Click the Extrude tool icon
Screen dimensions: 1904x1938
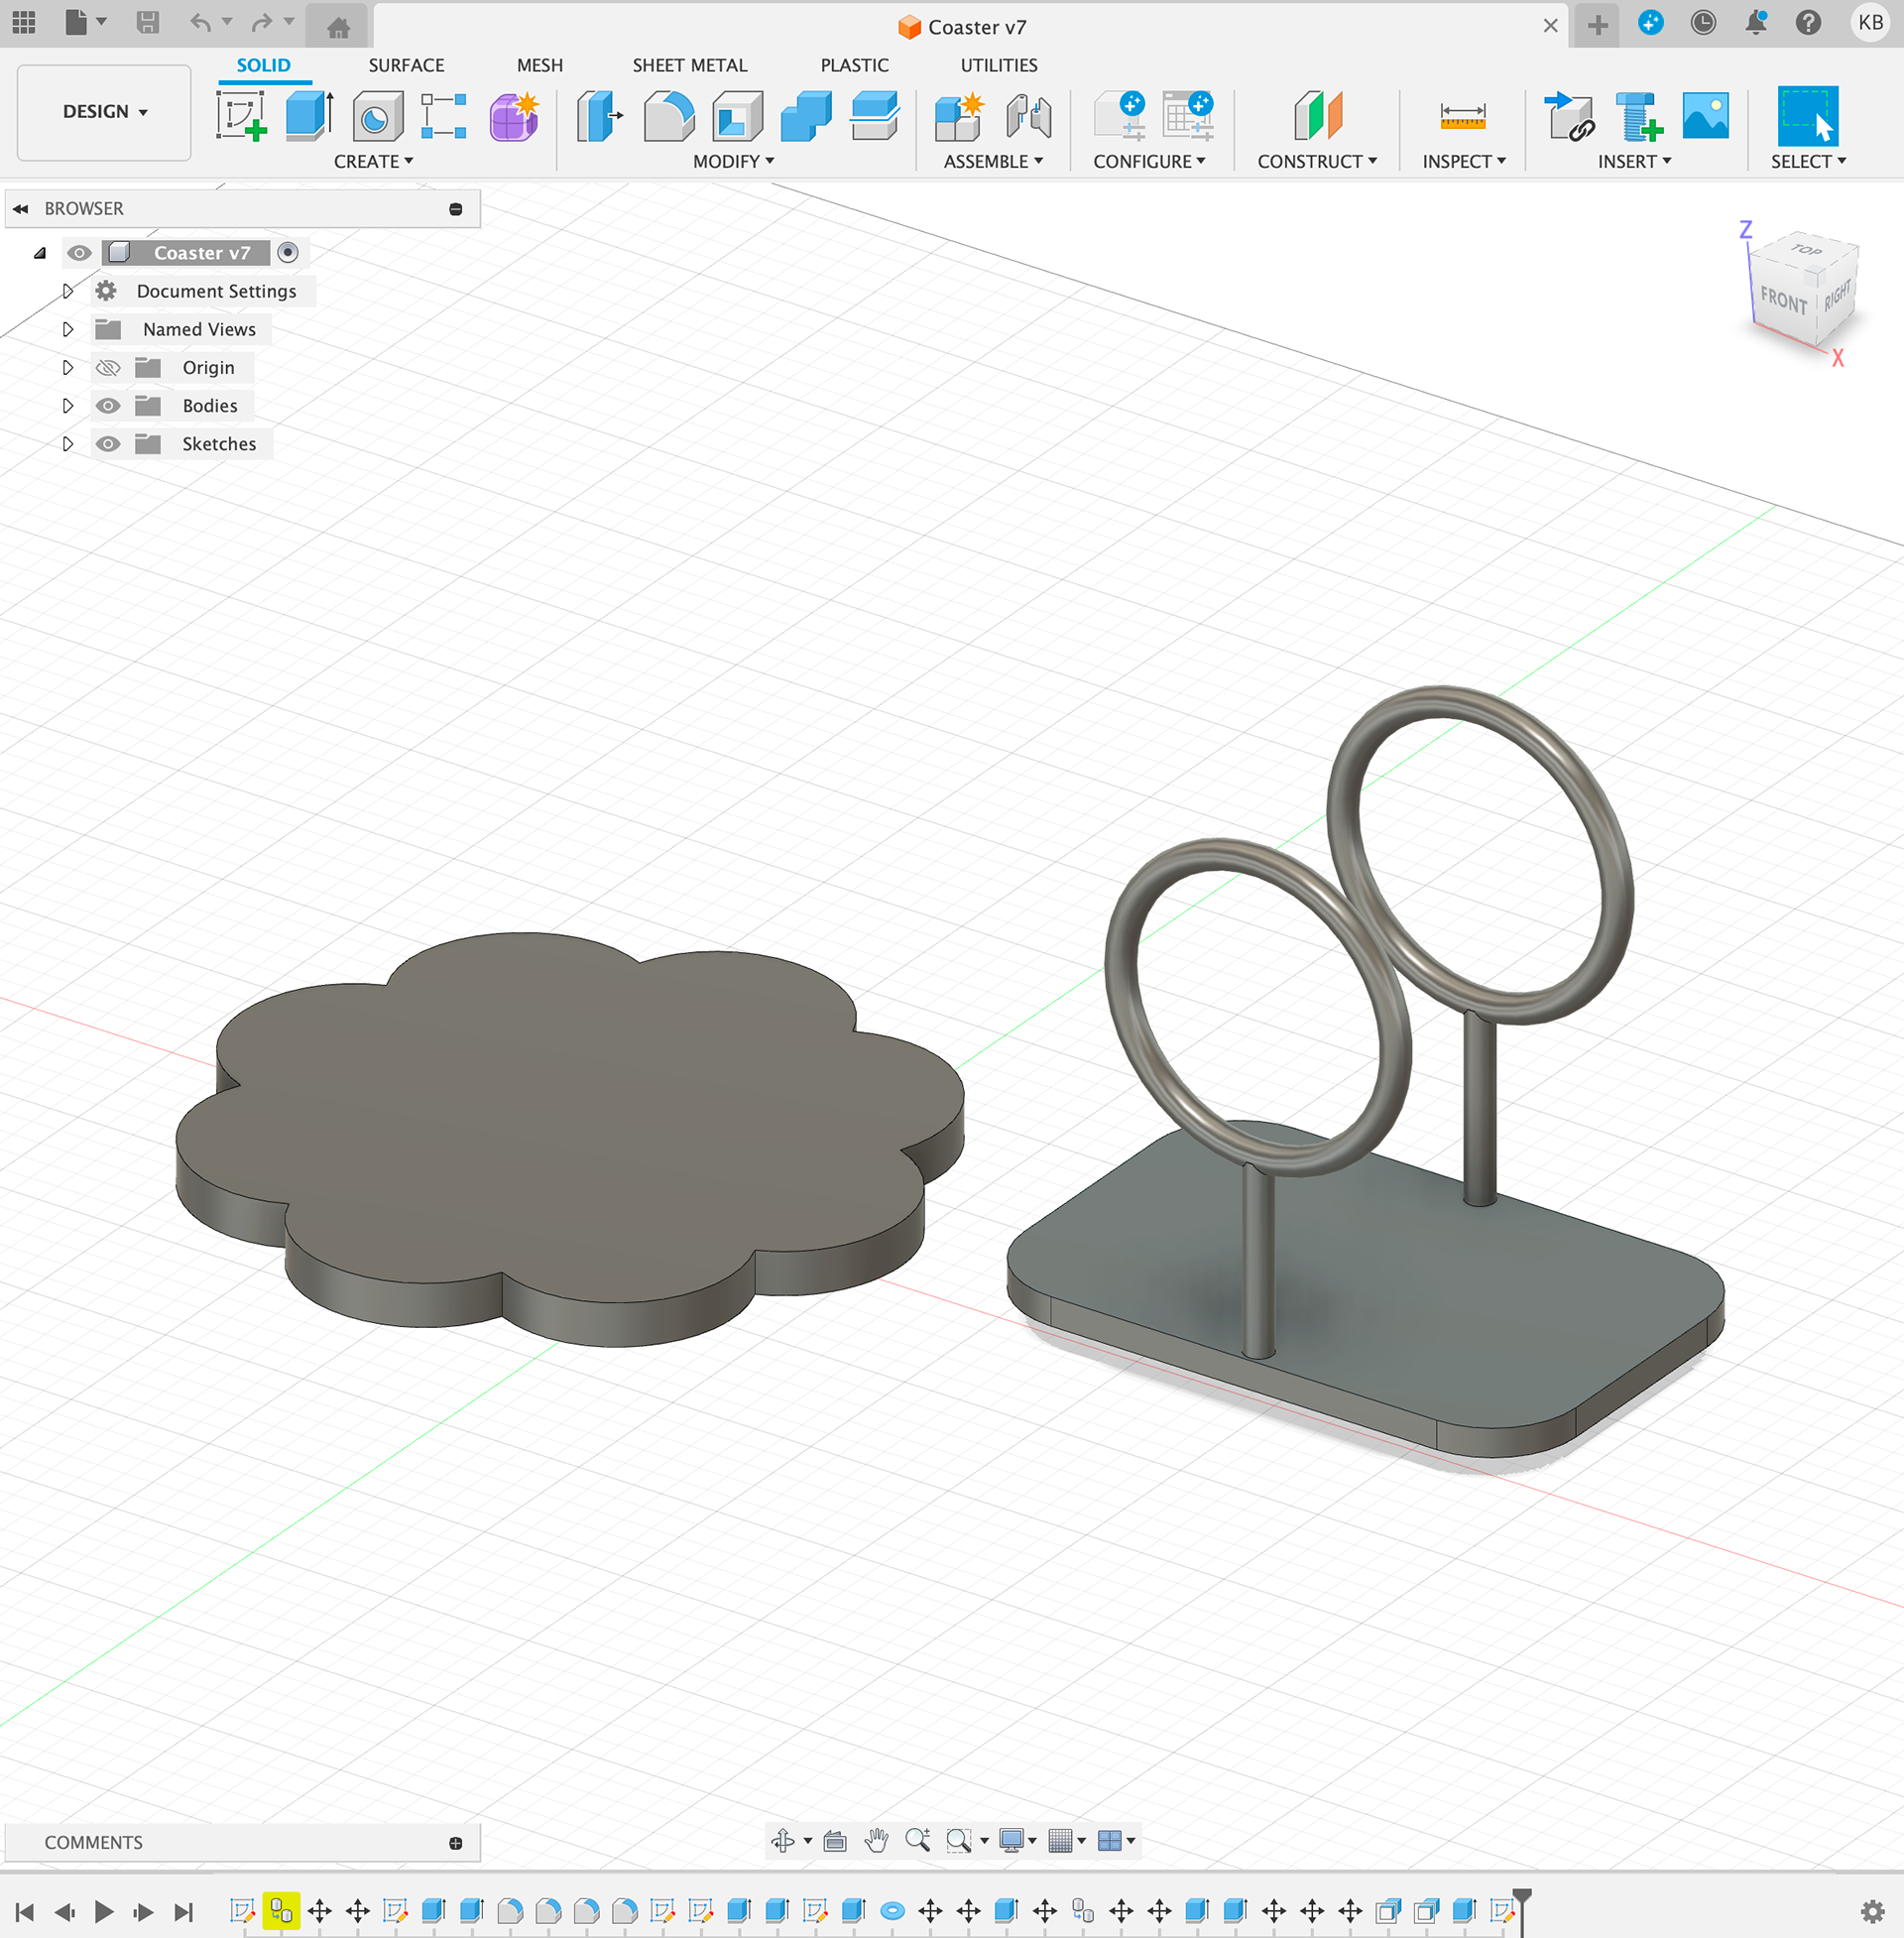[x=308, y=115]
